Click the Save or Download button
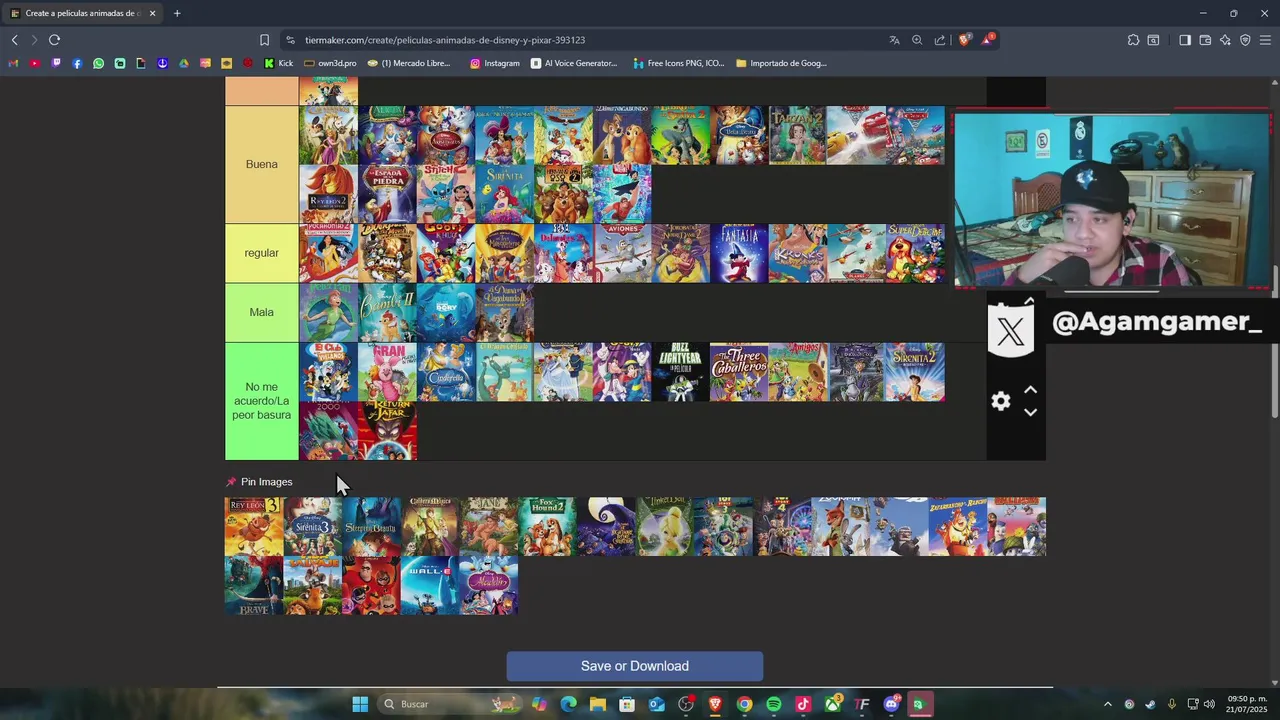The height and width of the screenshot is (720, 1280). point(635,666)
